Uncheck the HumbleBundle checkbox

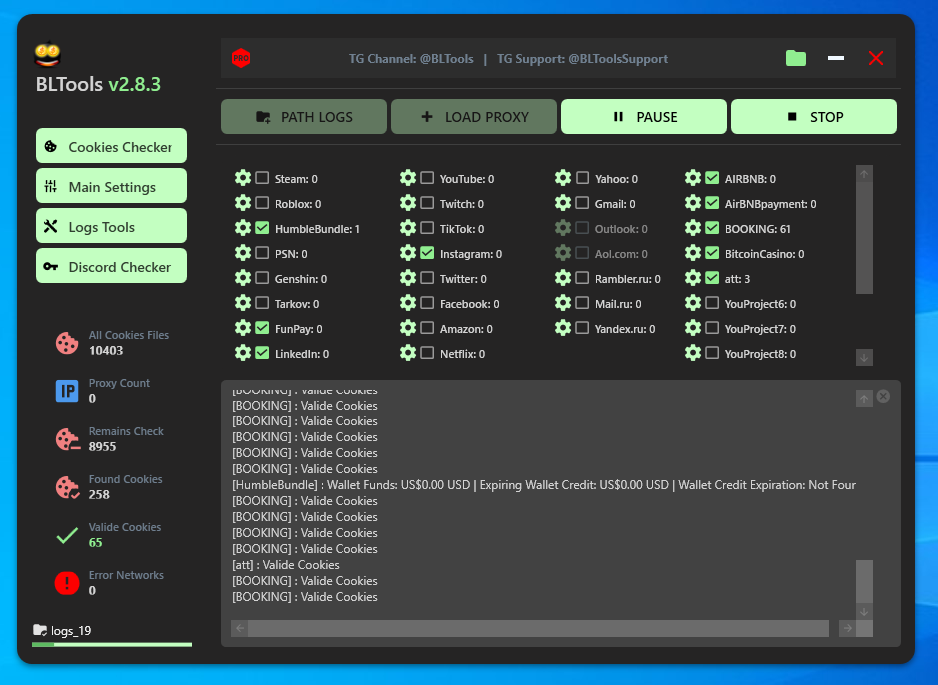point(262,228)
